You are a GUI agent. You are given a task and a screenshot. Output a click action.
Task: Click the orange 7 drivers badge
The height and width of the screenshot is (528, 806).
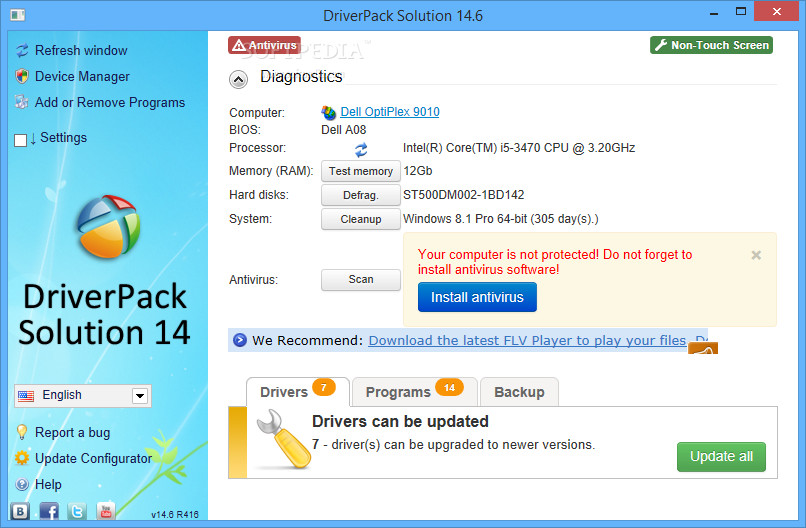click(323, 387)
